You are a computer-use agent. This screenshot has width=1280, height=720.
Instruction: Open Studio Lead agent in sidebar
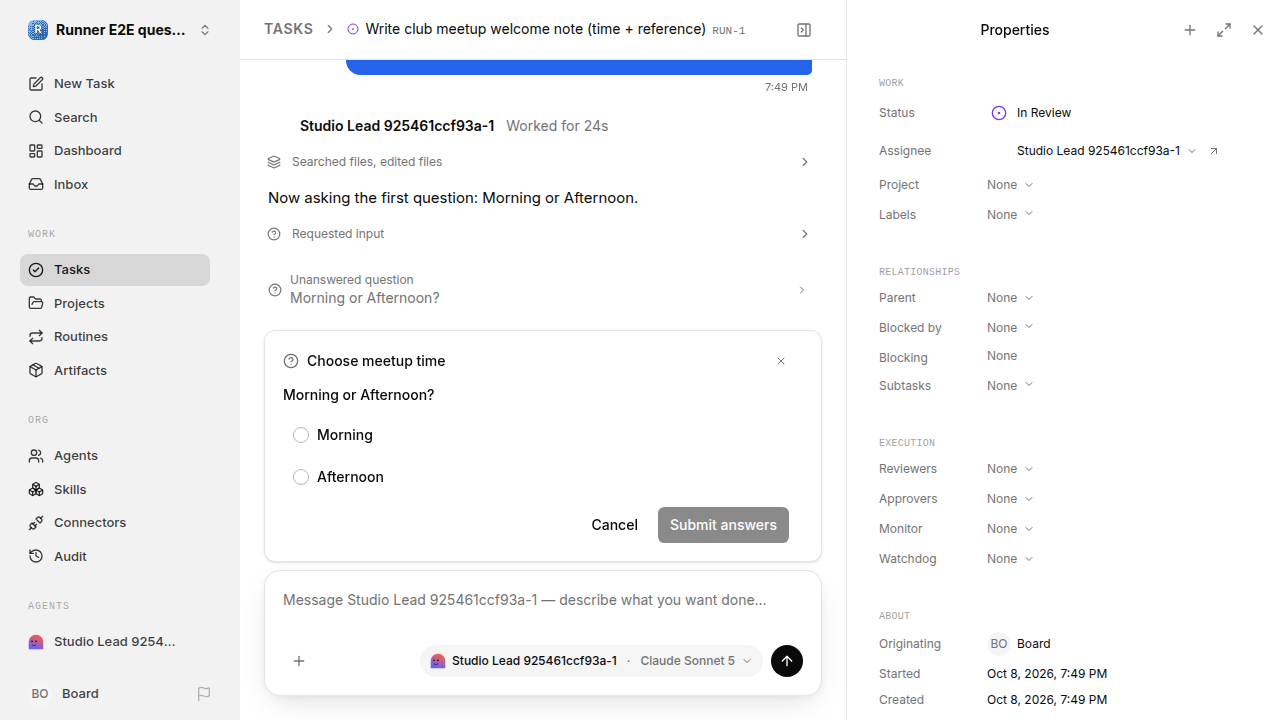tap(115, 642)
